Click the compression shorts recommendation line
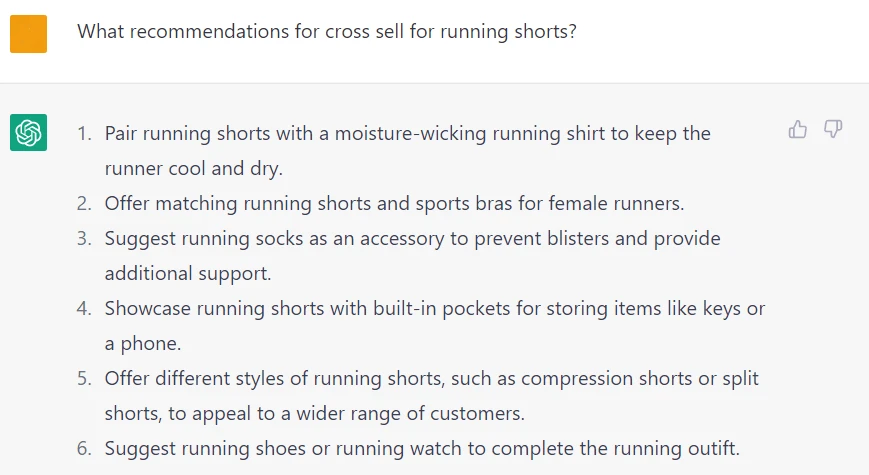The width and height of the screenshot is (869, 475). pyautogui.click(x=431, y=378)
